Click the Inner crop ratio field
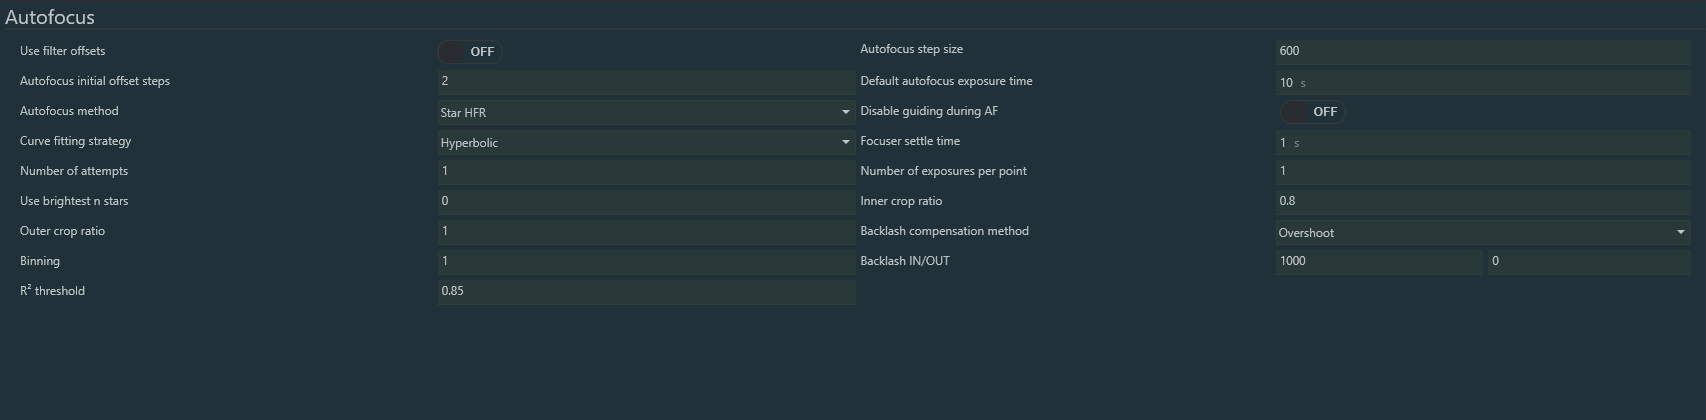This screenshot has width=1706, height=420. [x=1482, y=201]
